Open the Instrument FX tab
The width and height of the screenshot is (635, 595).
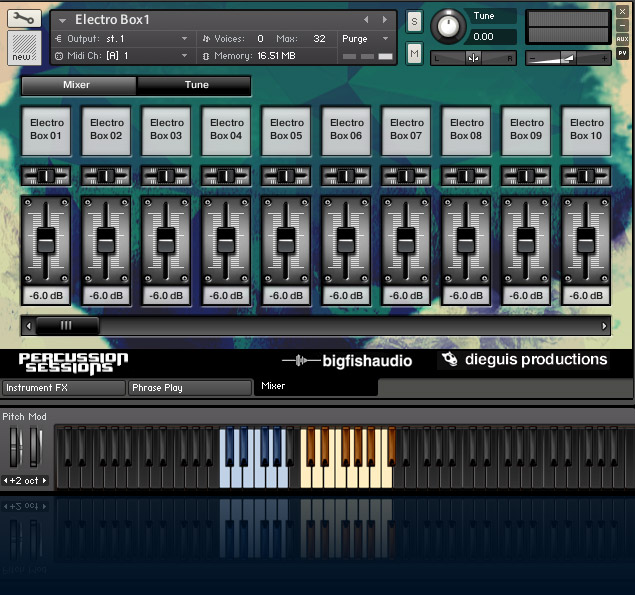63,388
